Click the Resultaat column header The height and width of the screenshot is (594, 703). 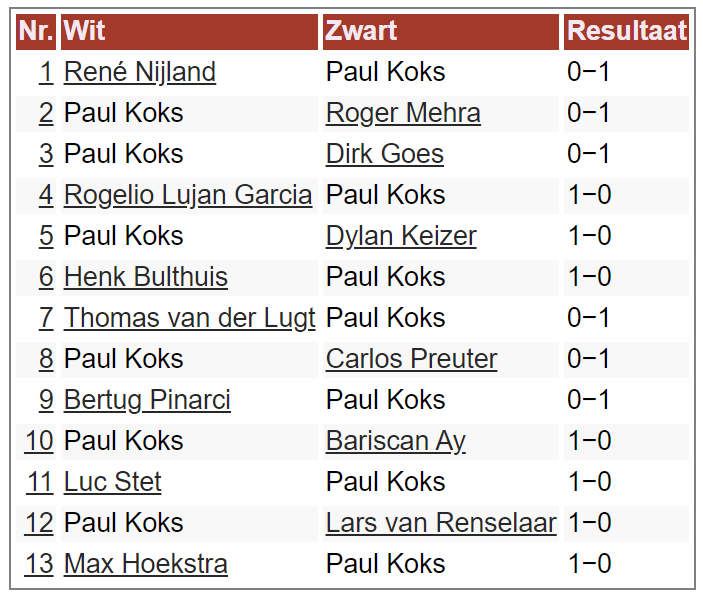625,31
